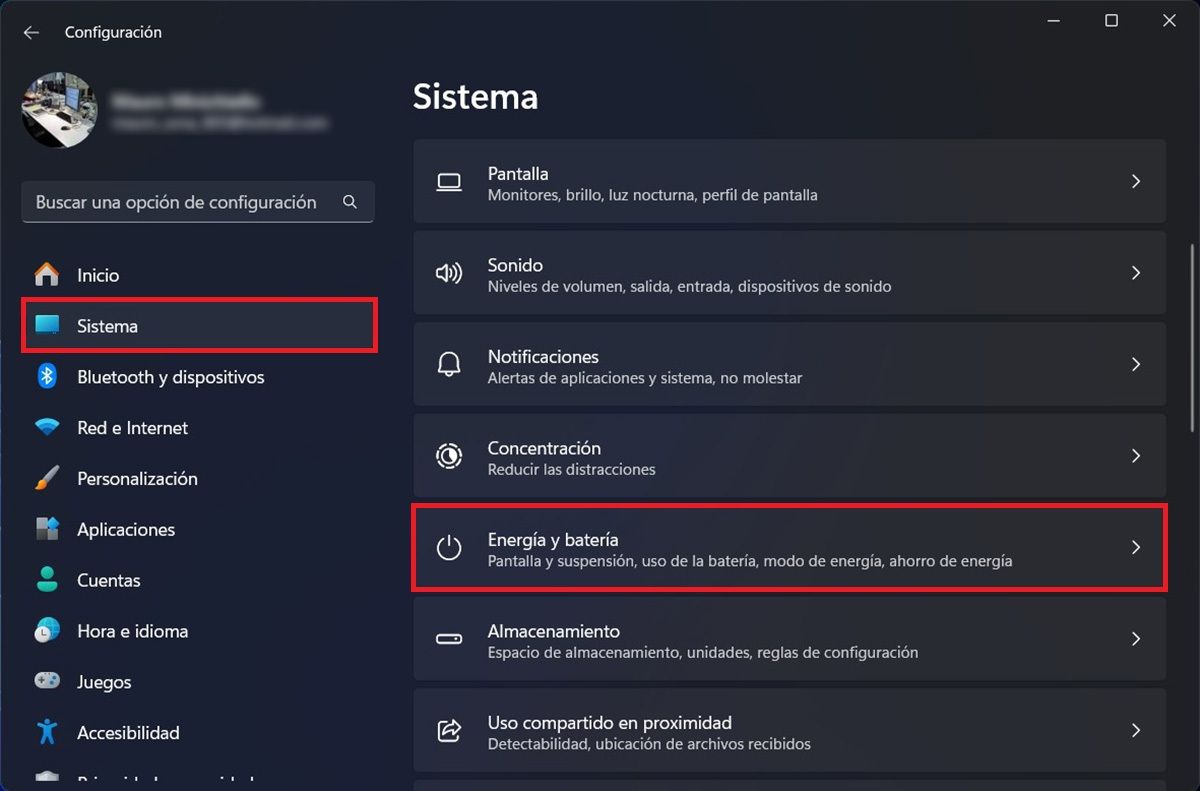Image resolution: width=1200 pixels, height=791 pixels.
Task: Click the Wi-Fi icon for Red e Internet
Action: coord(47,428)
